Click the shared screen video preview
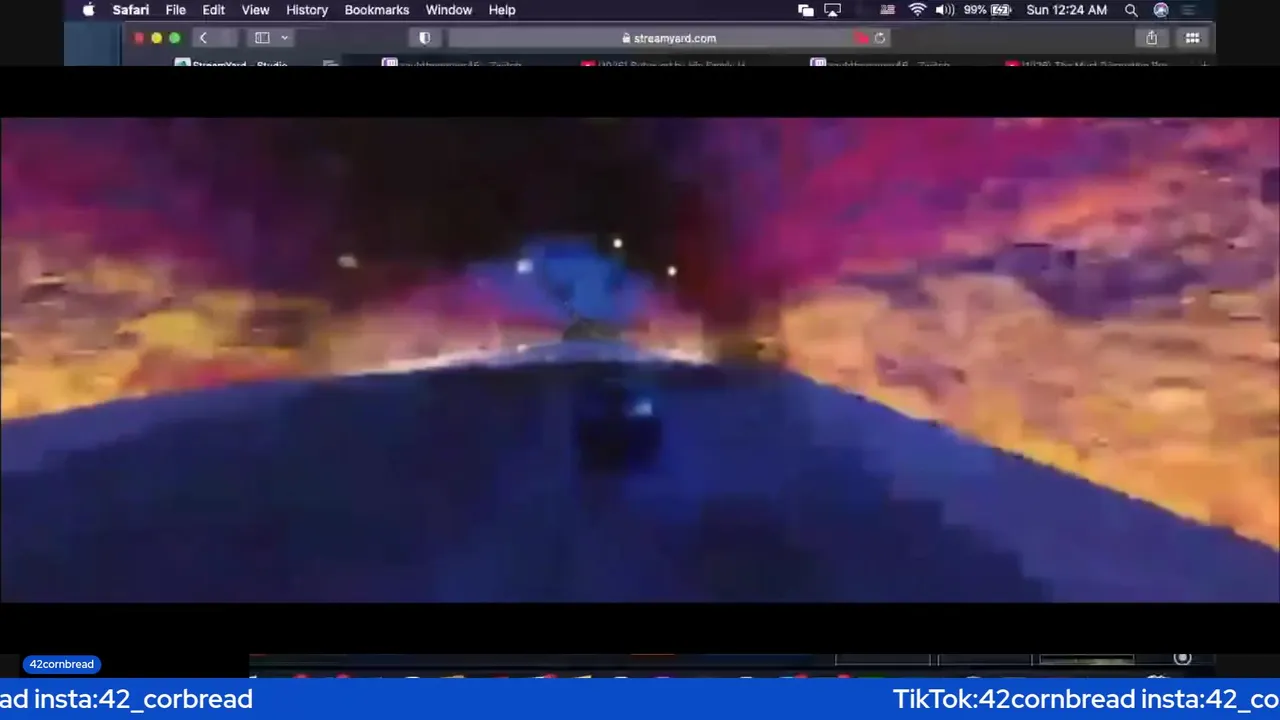This screenshot has height=720, width=1280. click(x=640, y=360)
